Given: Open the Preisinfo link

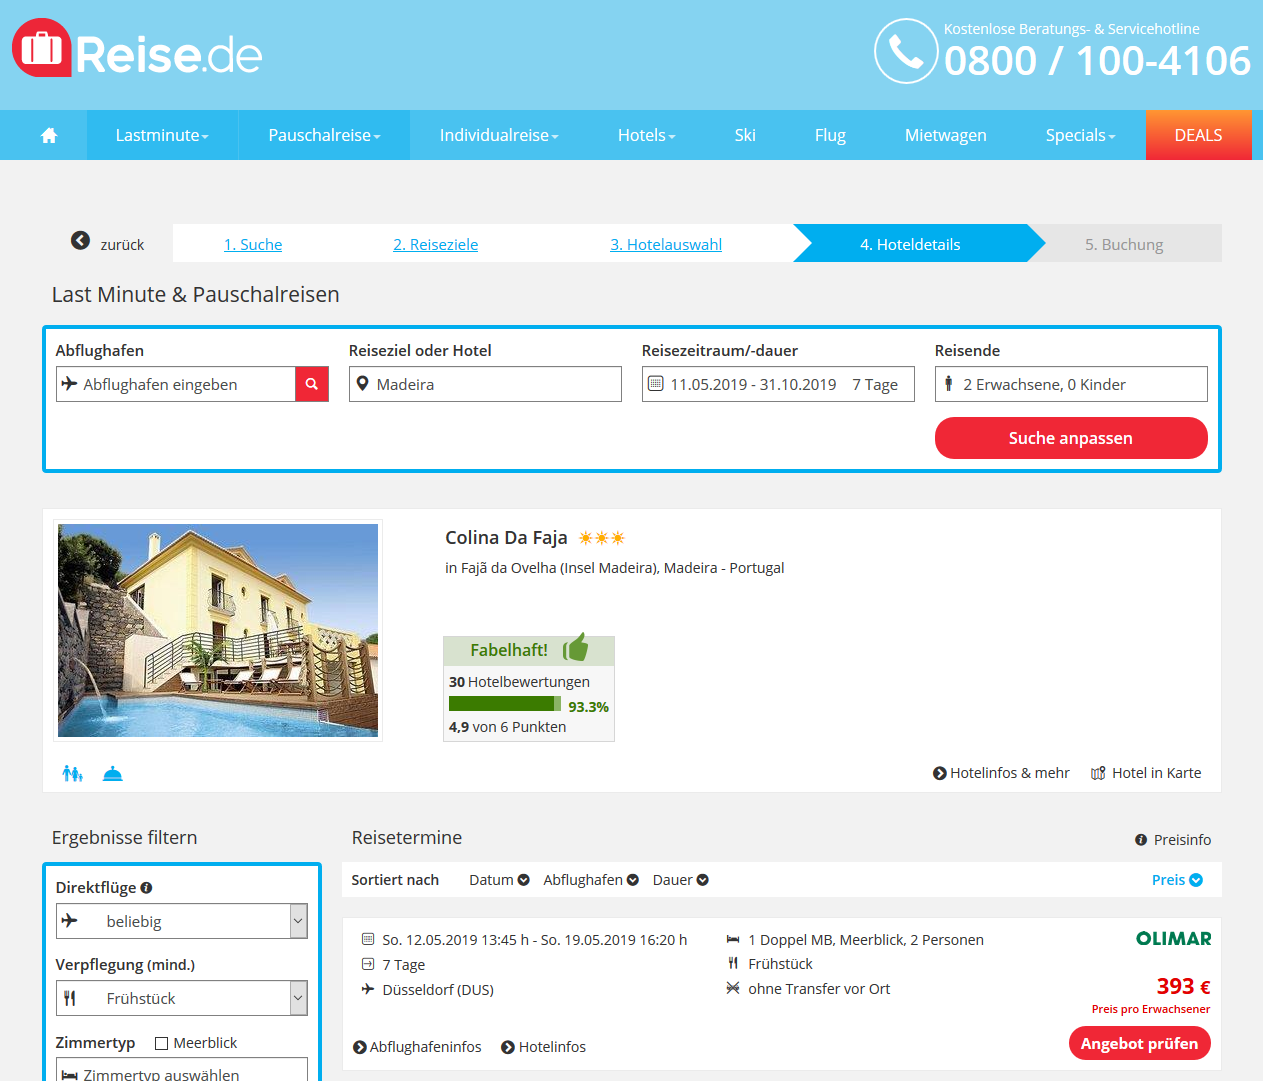Looking at the screenshot, I should pyautogui.click(x=1173, y=840).
